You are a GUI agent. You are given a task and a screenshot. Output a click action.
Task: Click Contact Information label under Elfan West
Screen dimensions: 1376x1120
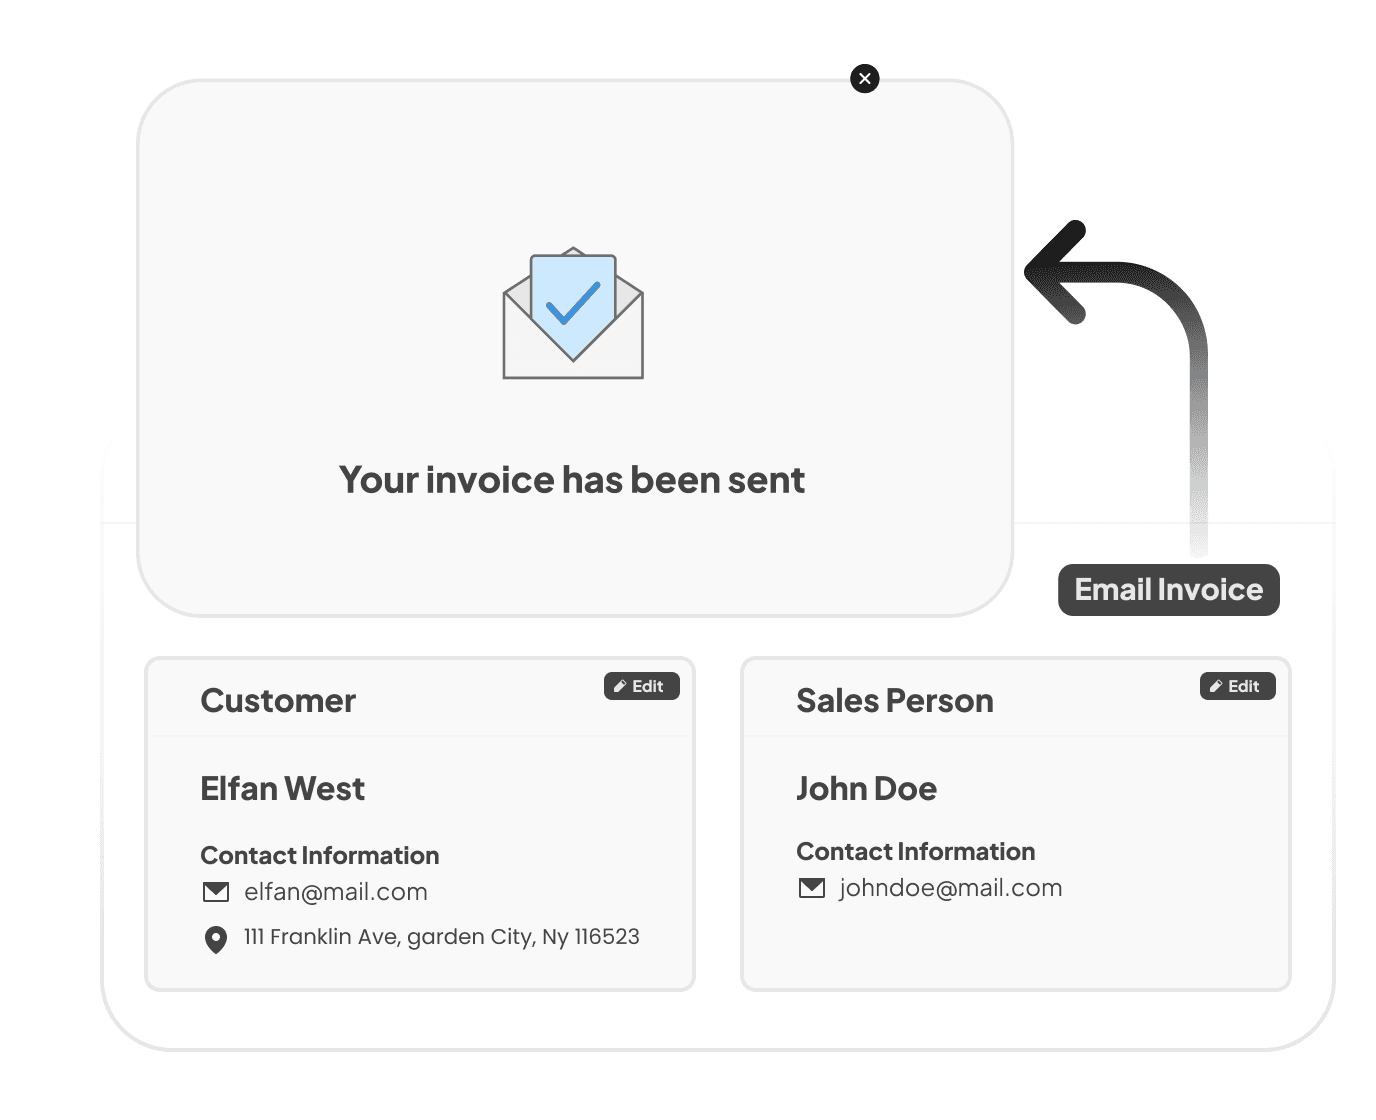320,856
